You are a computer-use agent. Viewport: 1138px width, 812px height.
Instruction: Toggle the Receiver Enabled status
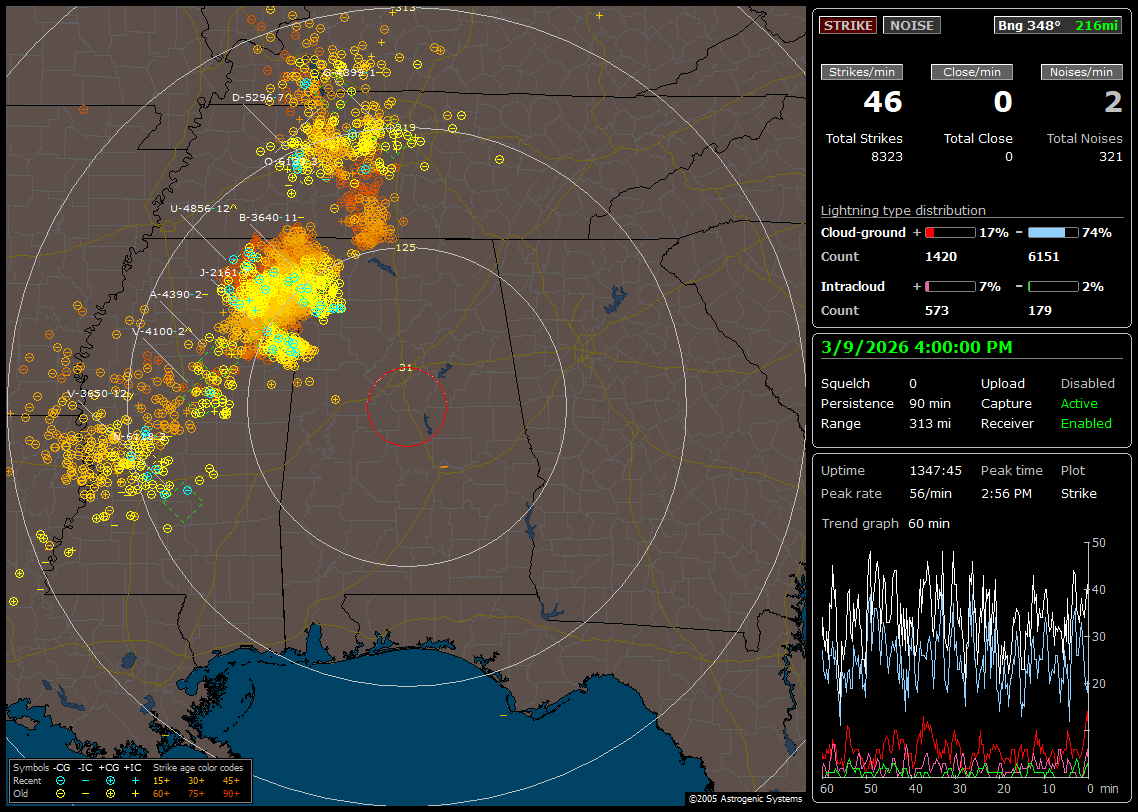(1086, 423)
